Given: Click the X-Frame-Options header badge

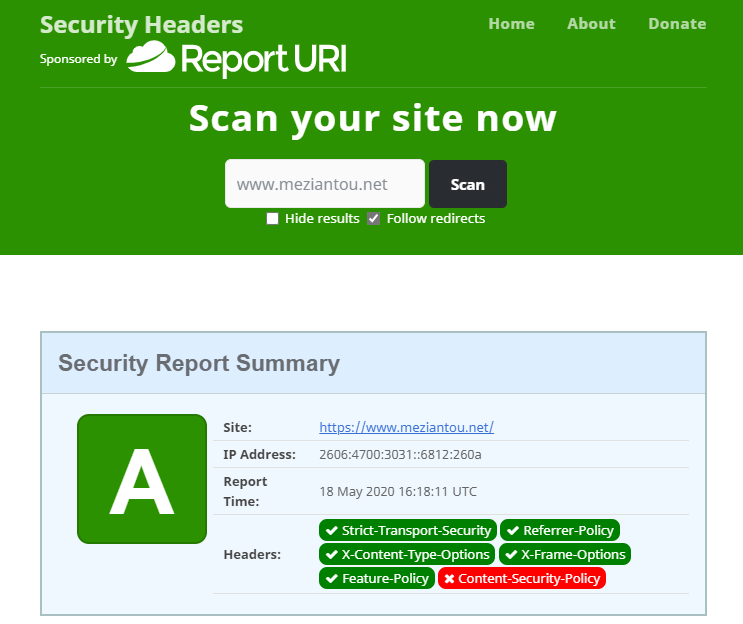Looking at the screenshot, I should [x=564, y=554].
